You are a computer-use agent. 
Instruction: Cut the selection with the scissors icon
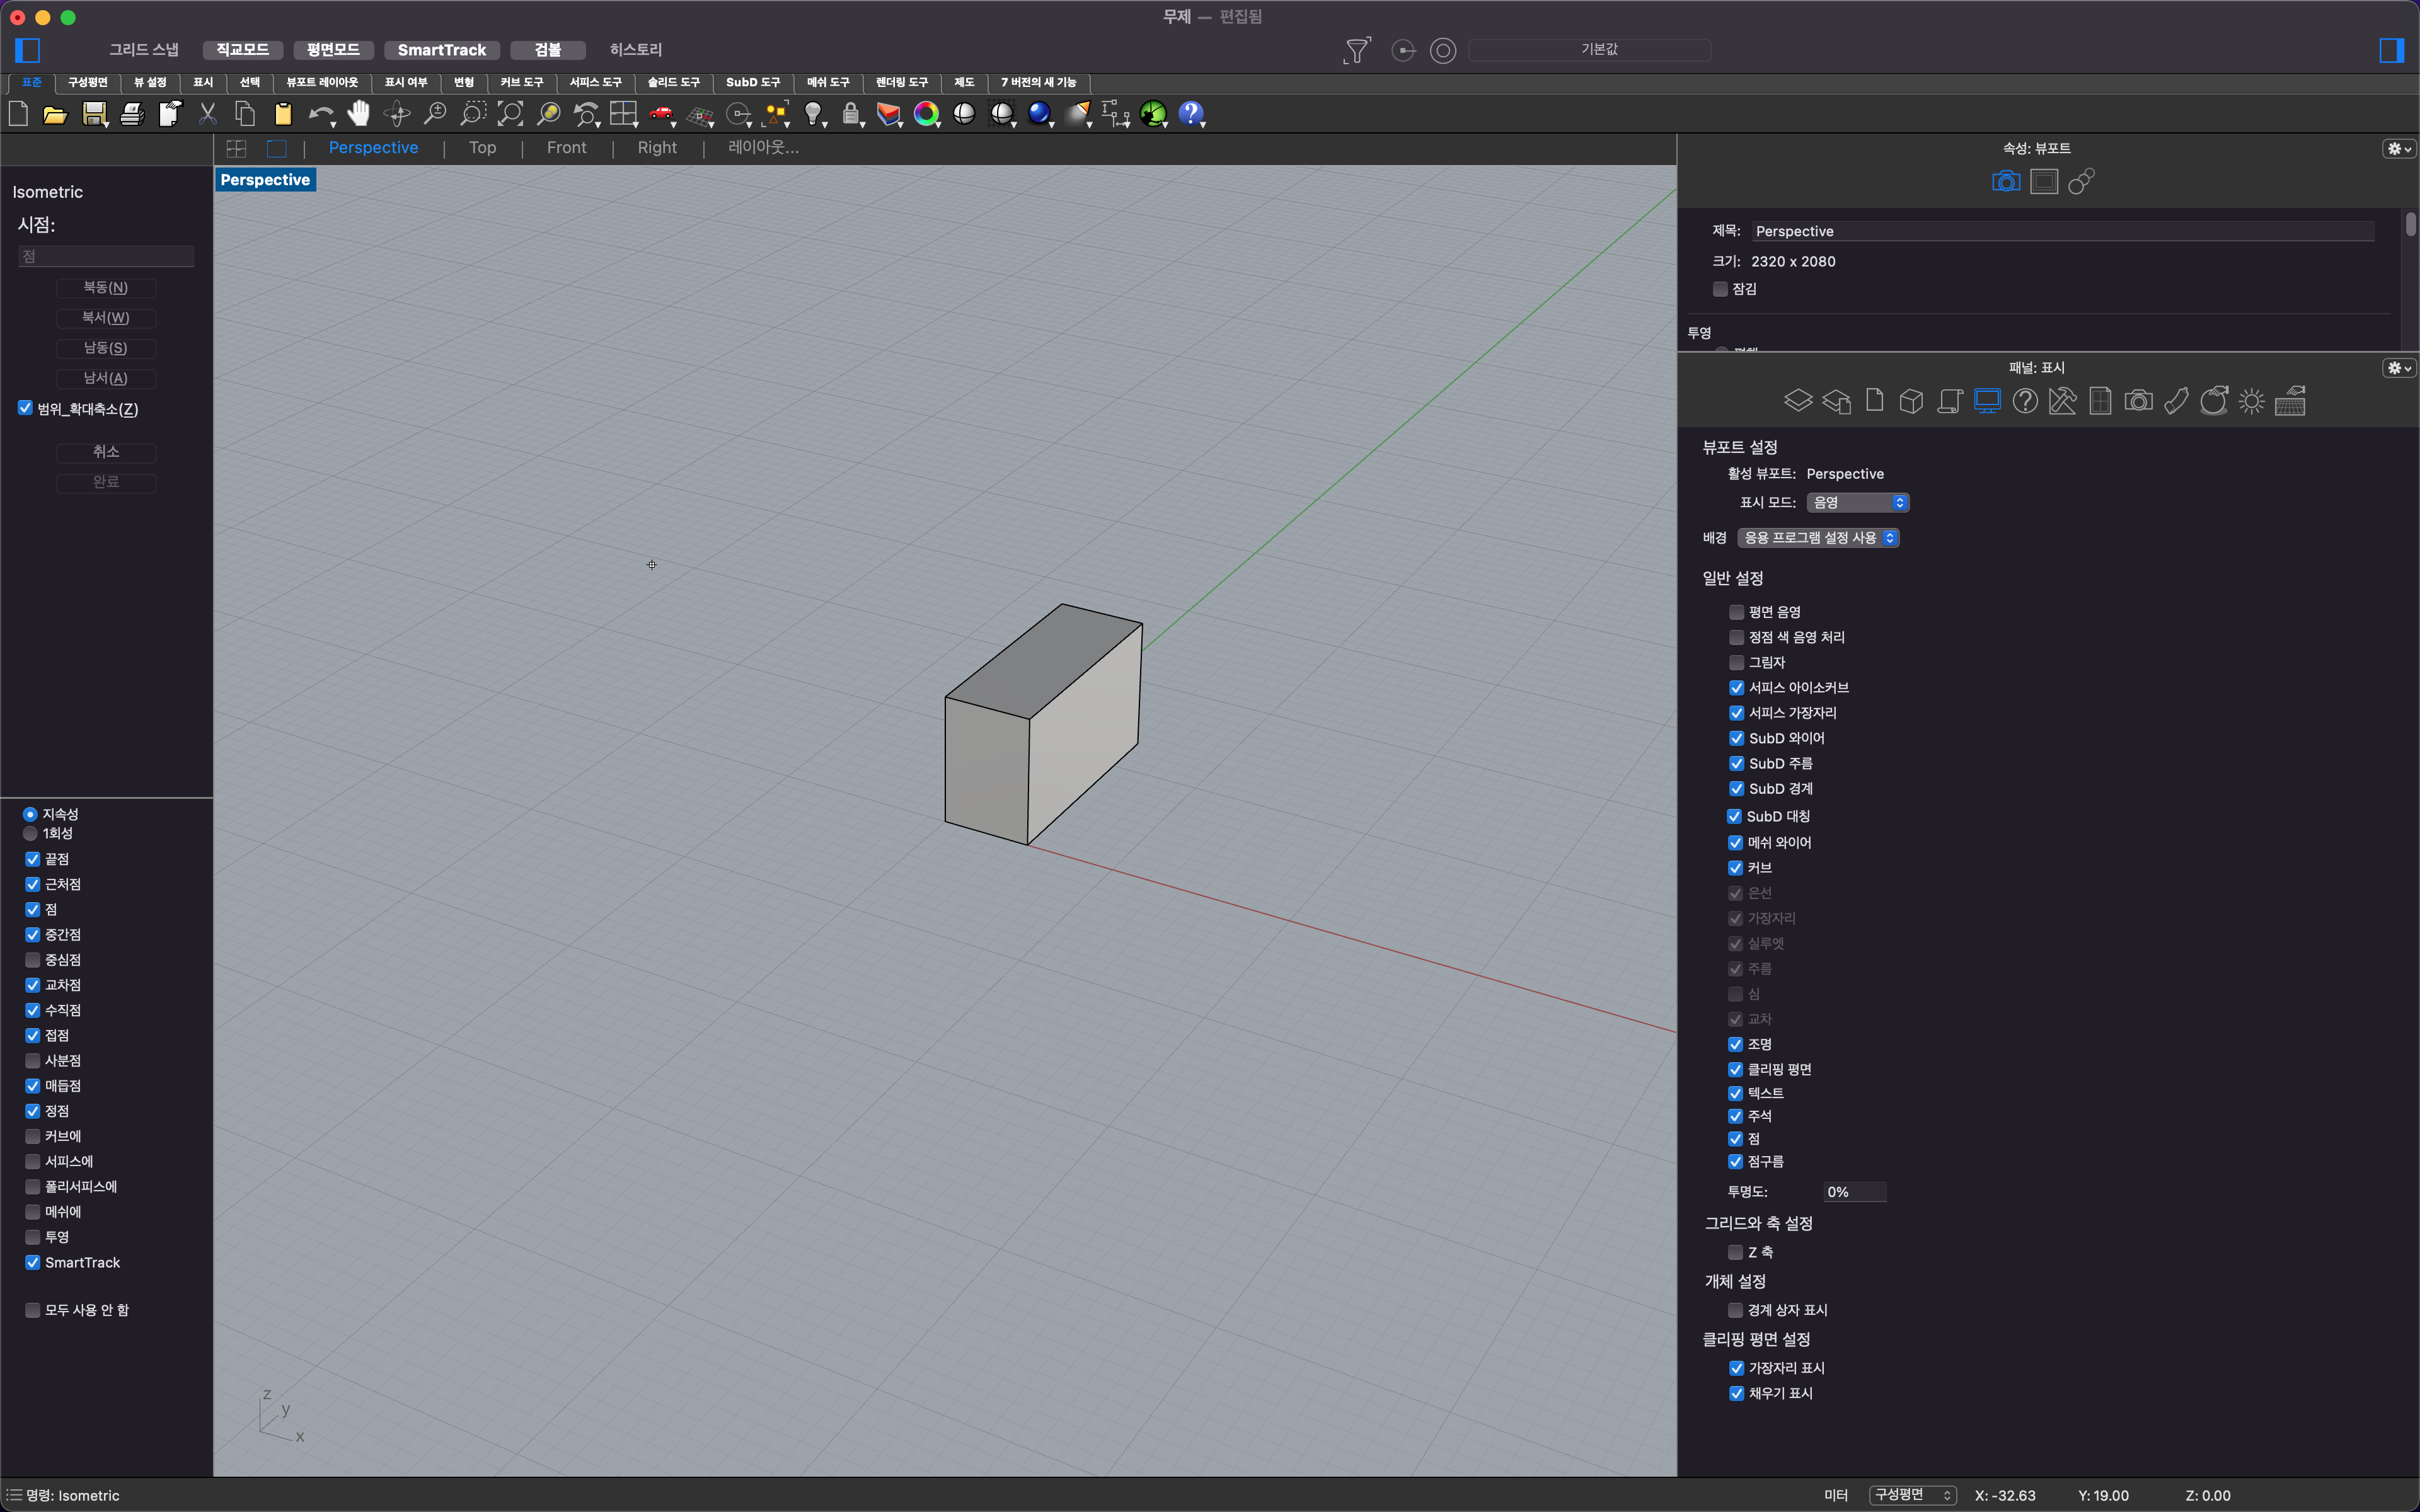pyautogui.click(x=208, y=114)
